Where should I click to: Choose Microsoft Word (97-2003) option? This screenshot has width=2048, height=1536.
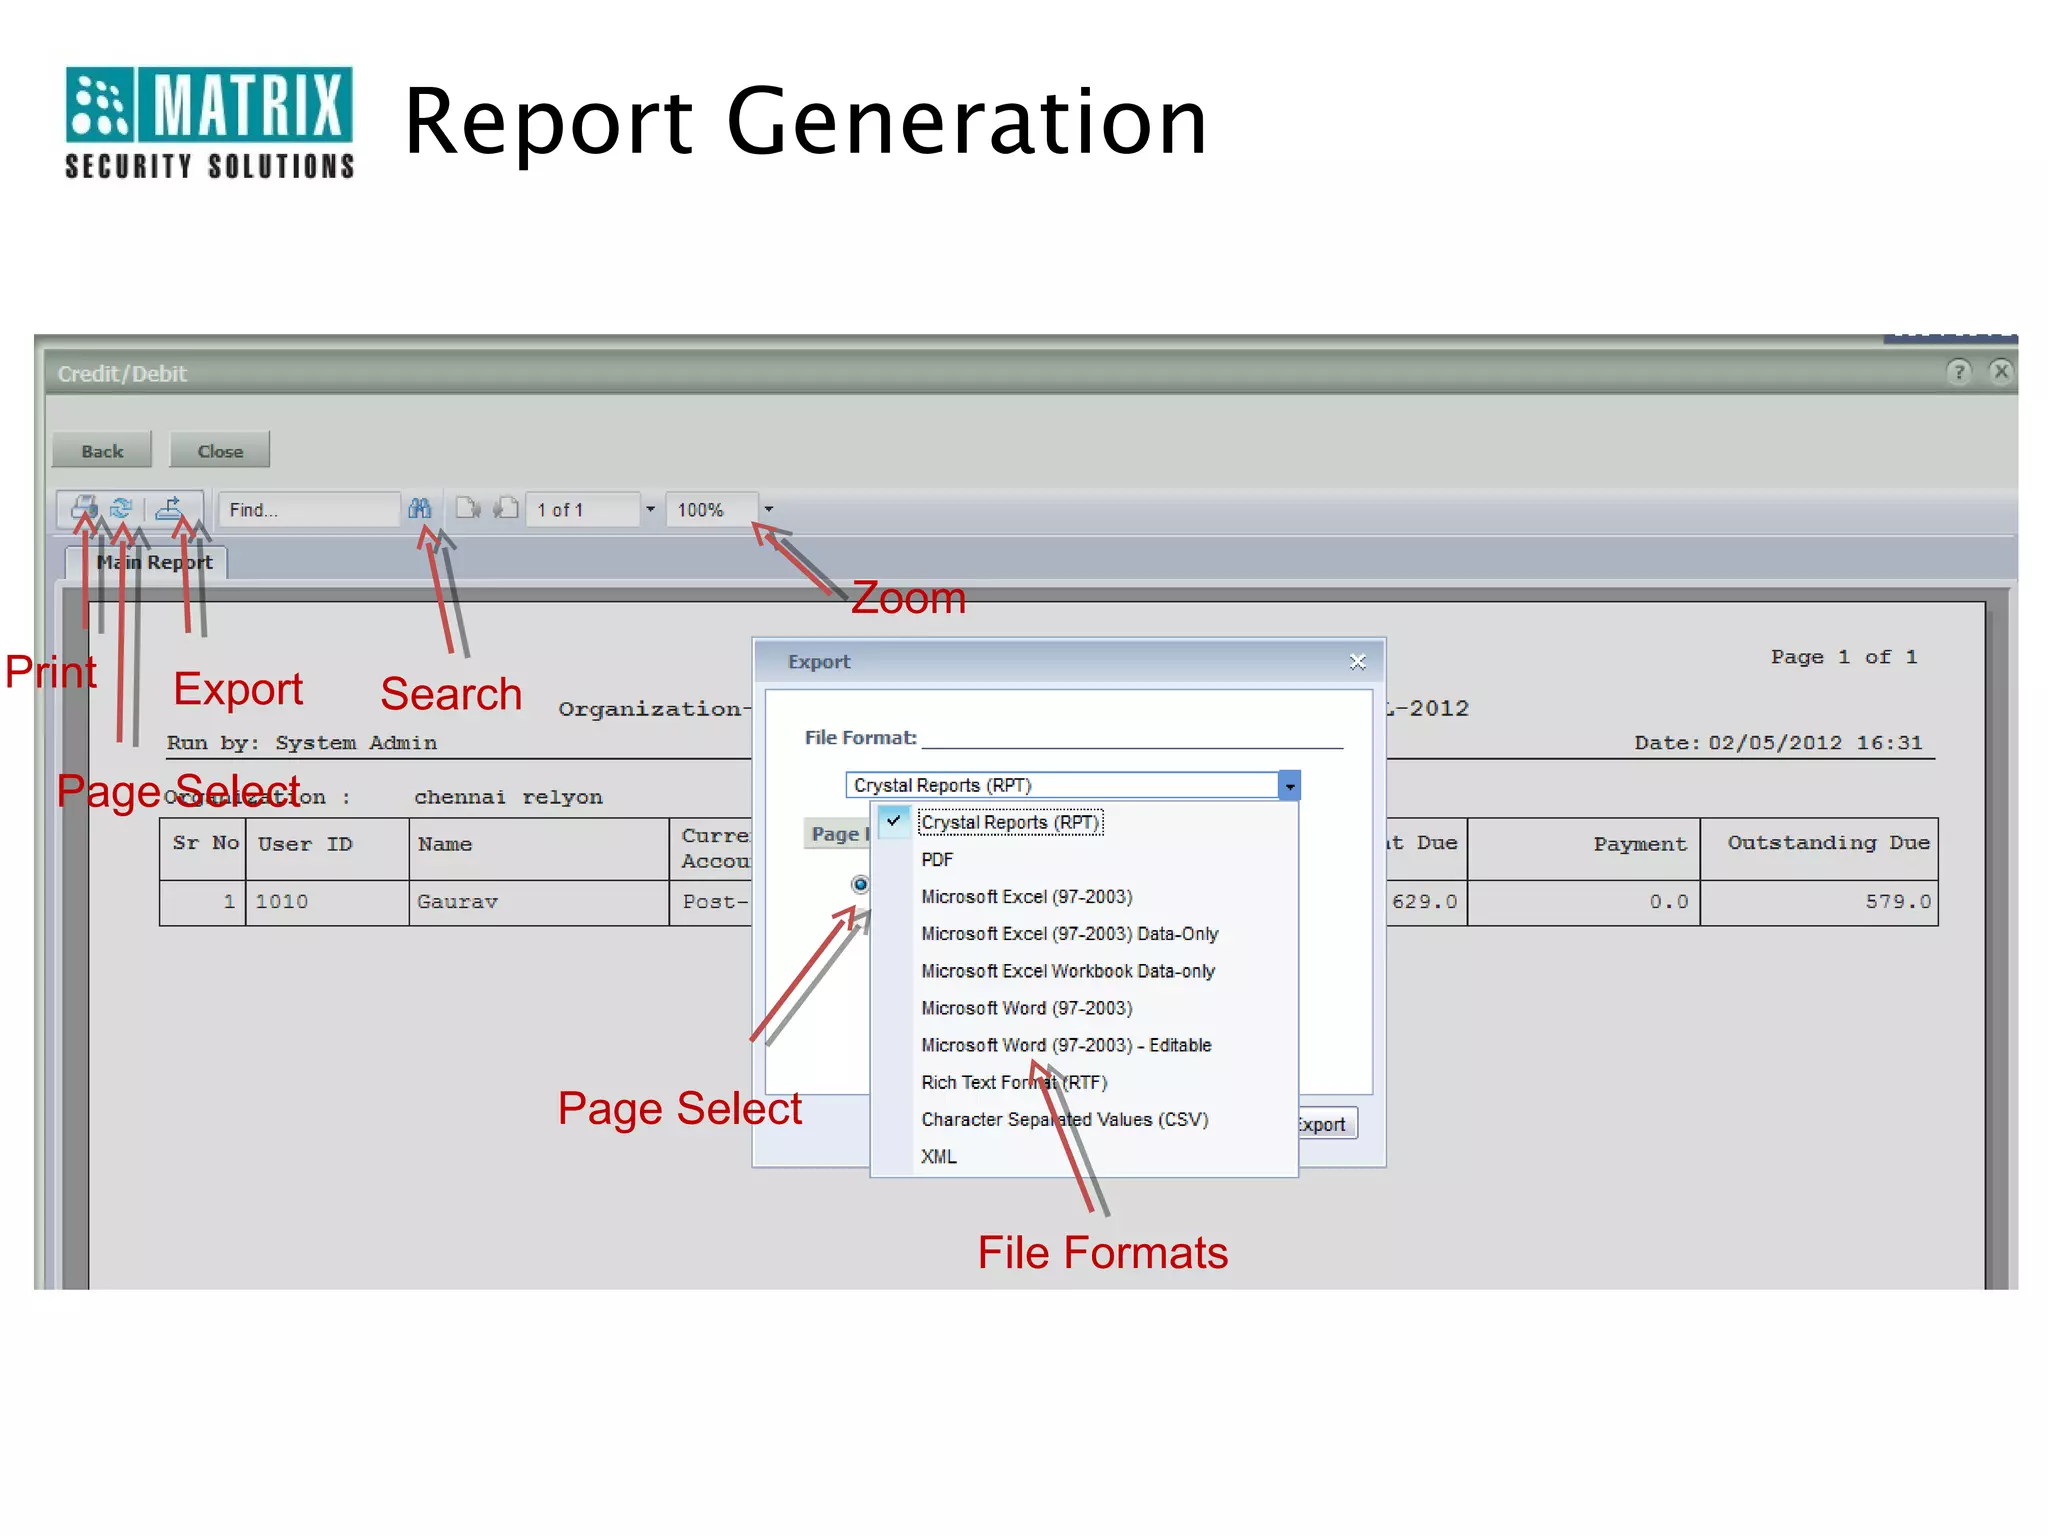[1086, 1008]
